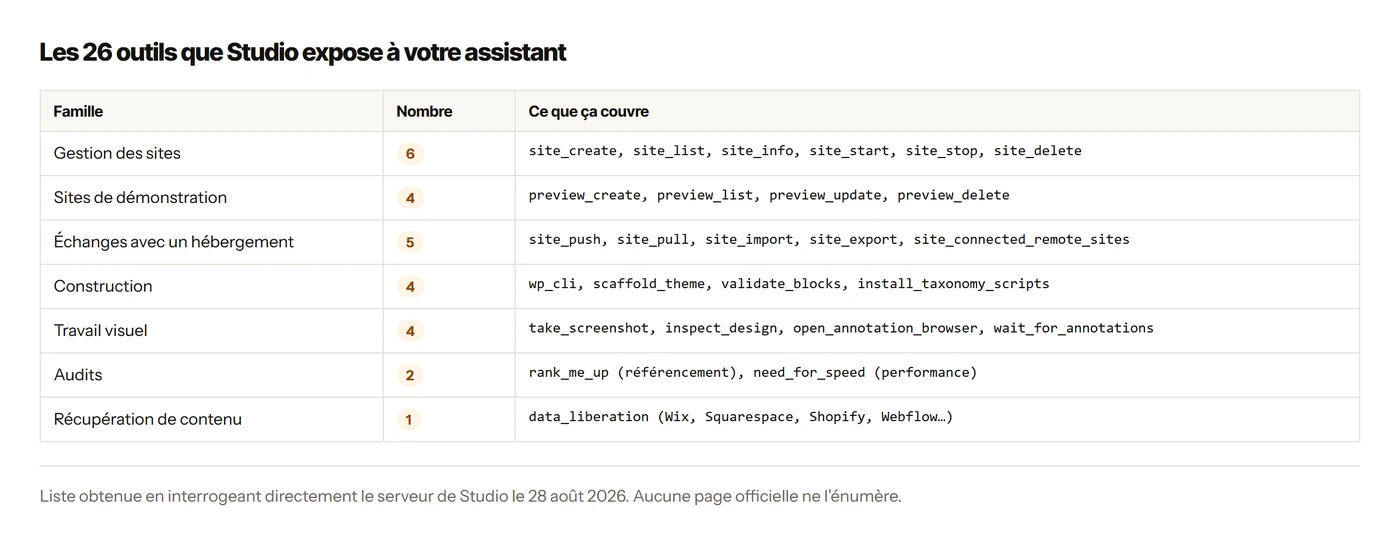This screenshot has height=546, width=1400.
Task: Click the heading "Les 26 outils que Studio expose"
Action: tap(302, 52)
